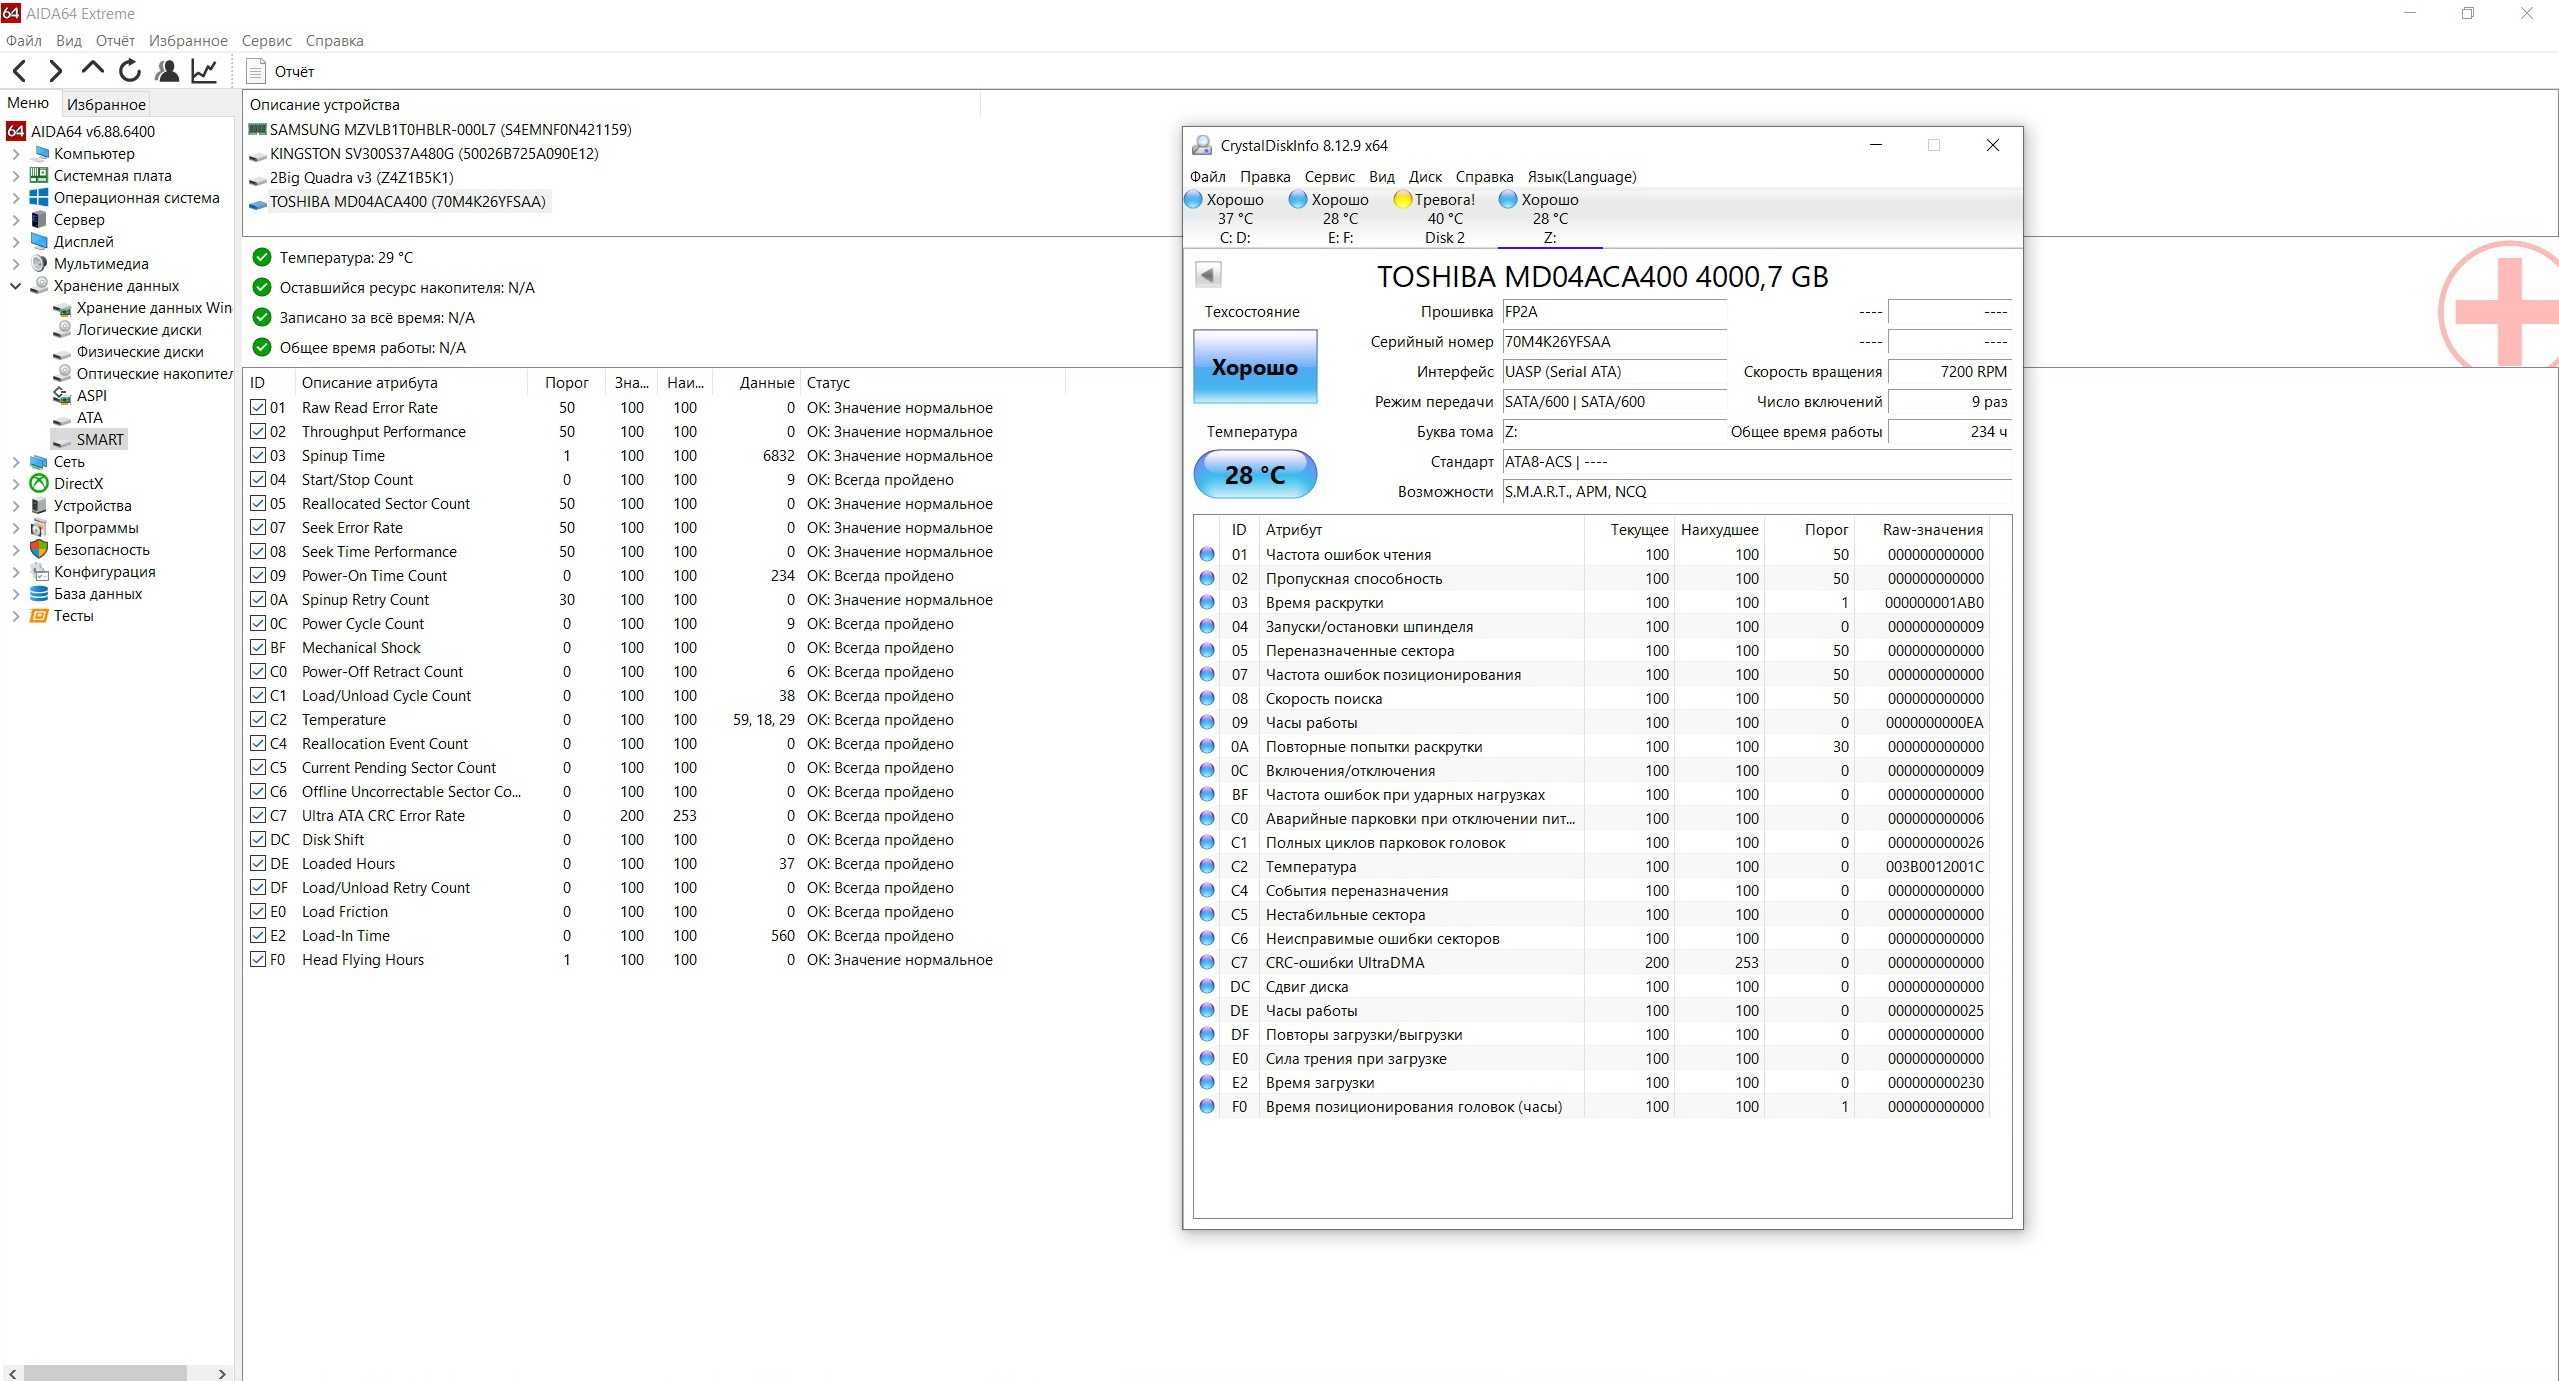Click the Общее время работы value 234 ч
This screenshot has height=1381, width=2559.
tap(1949, 432)
